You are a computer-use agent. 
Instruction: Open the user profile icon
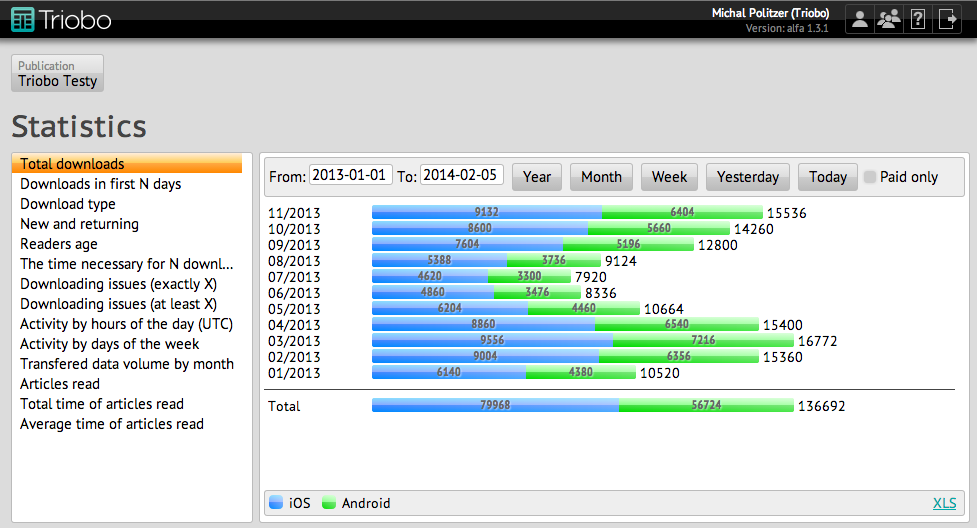[859, 19]
